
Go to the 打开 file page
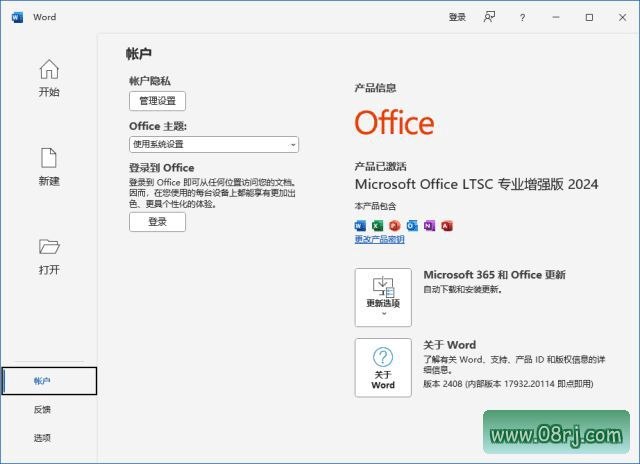click(49, 256)
